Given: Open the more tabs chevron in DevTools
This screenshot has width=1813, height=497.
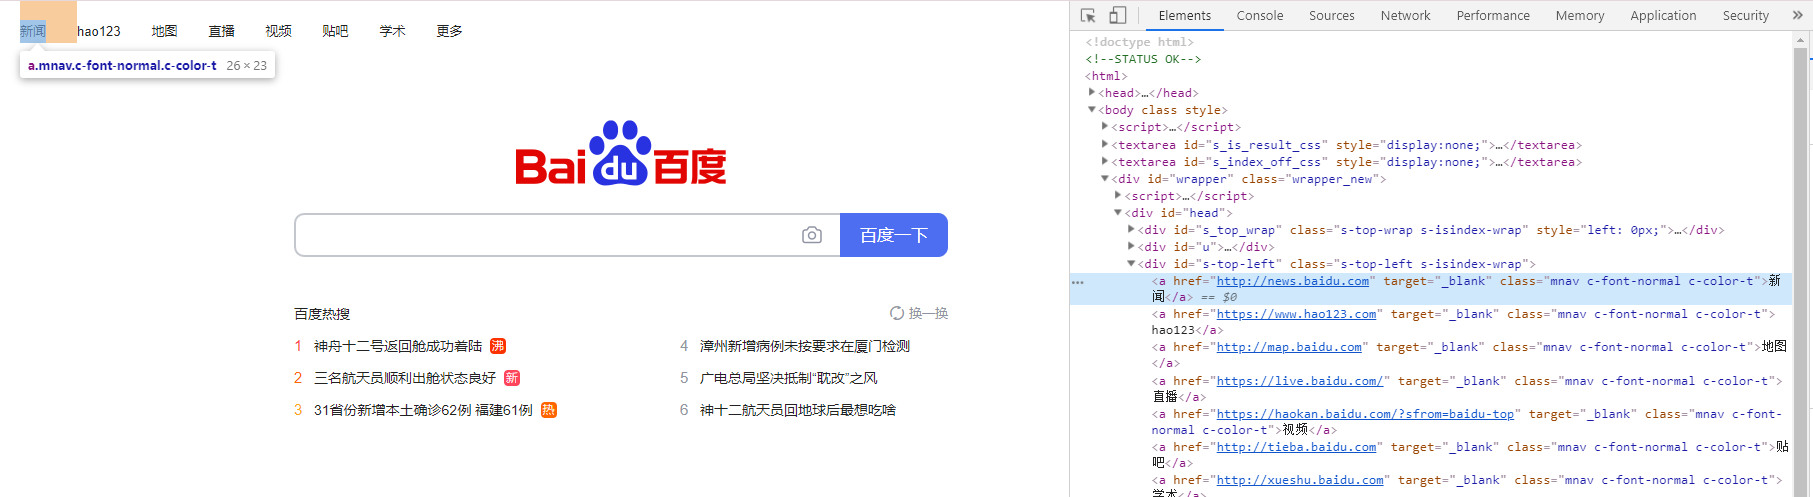Looking at the screenshot, I should coord(1797,15).
